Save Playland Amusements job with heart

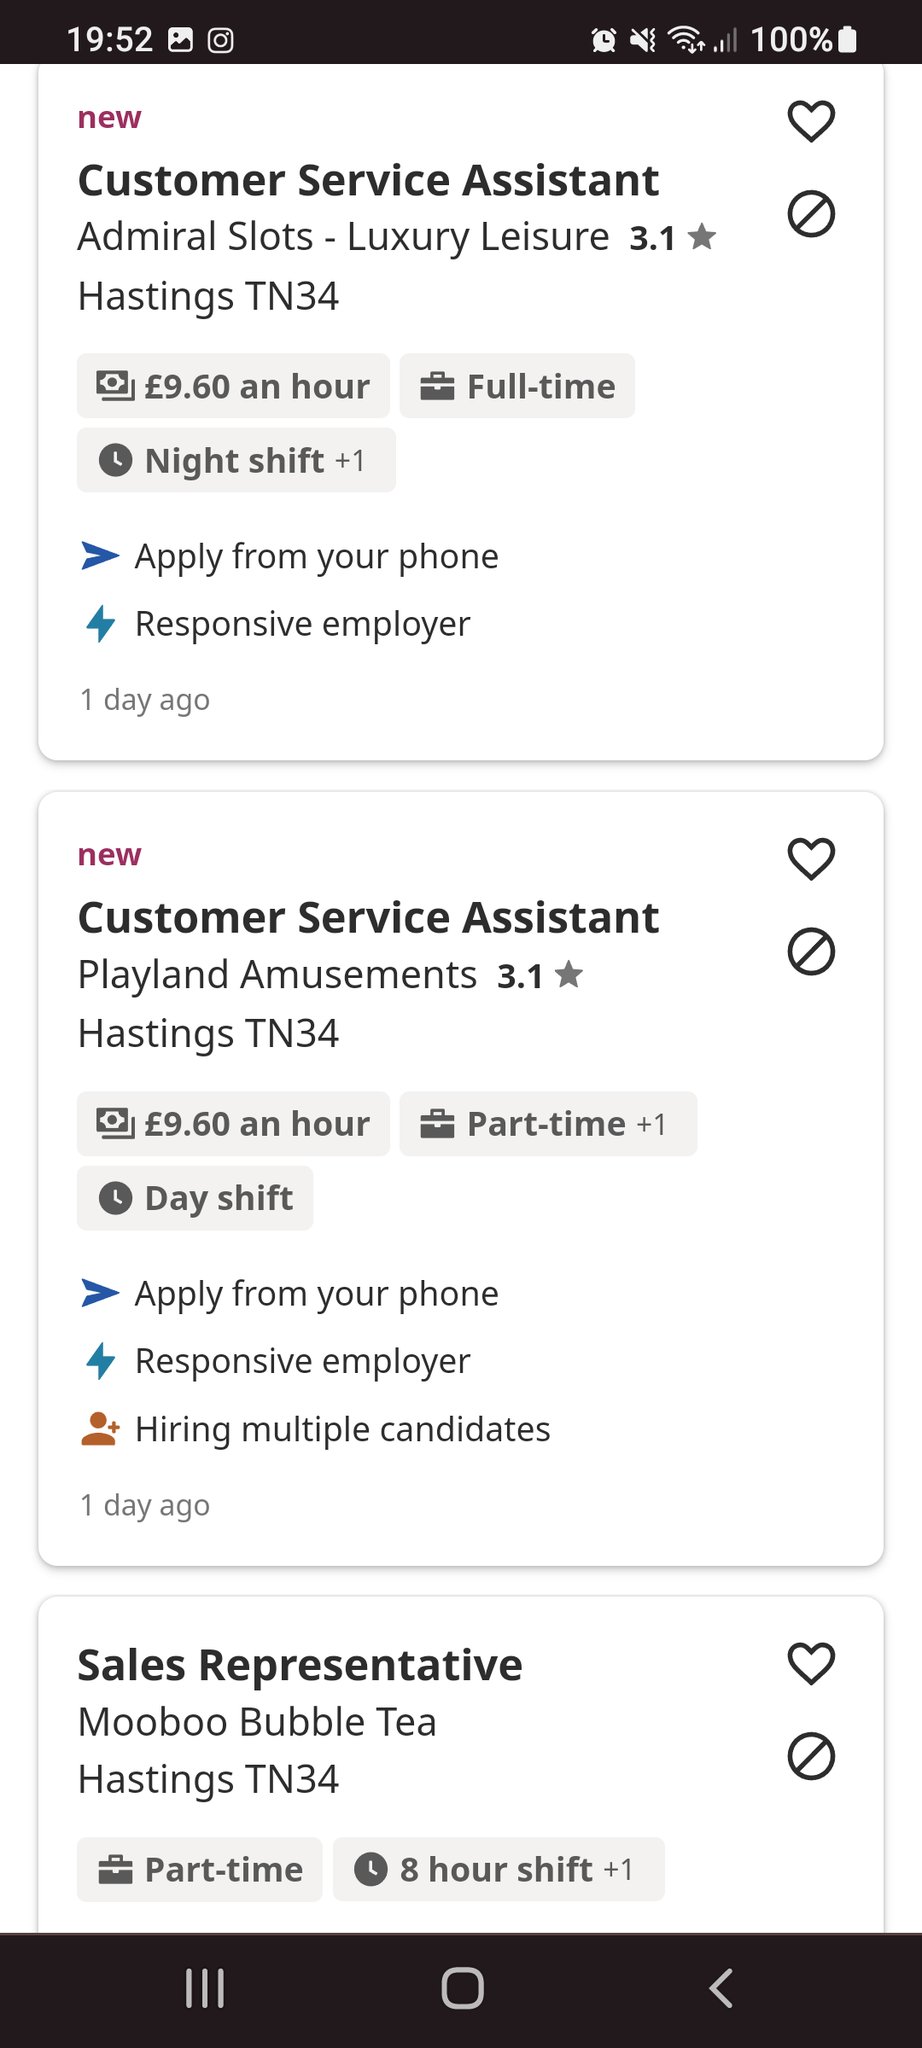click(811, 858)
